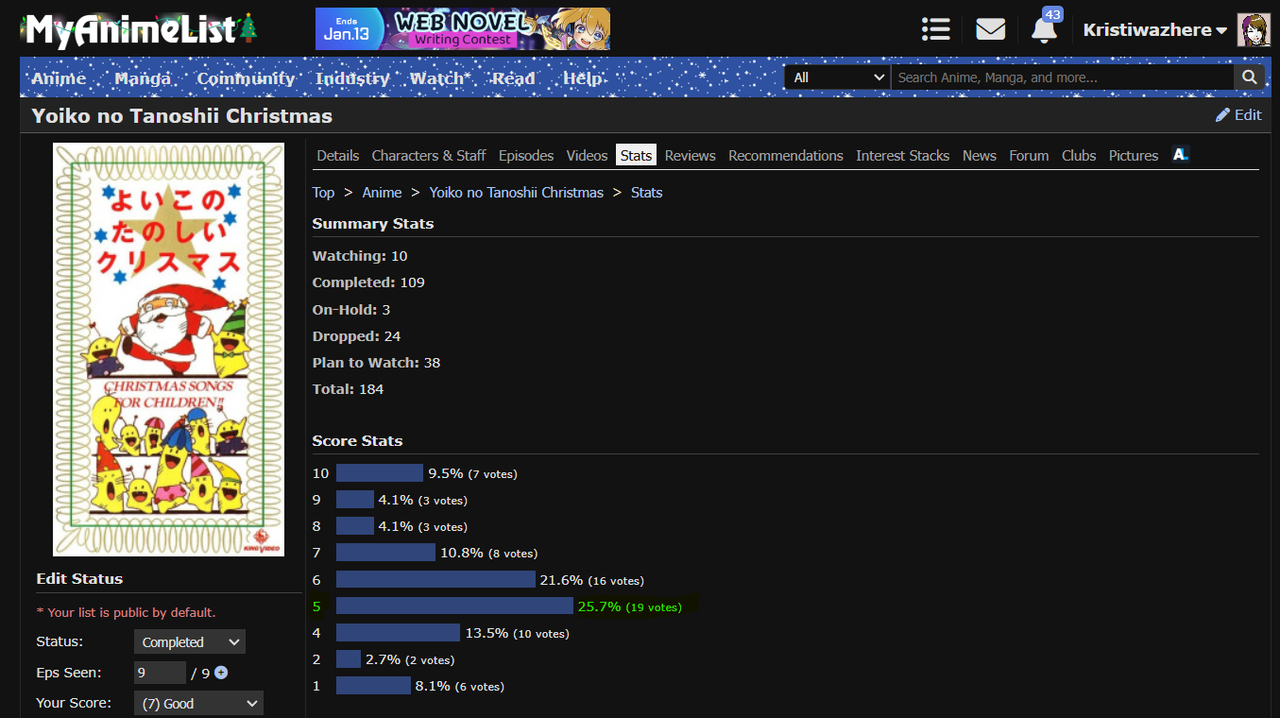Switch to the Videos tab
Screen dimensions: 1280x718
click(587, 155)
